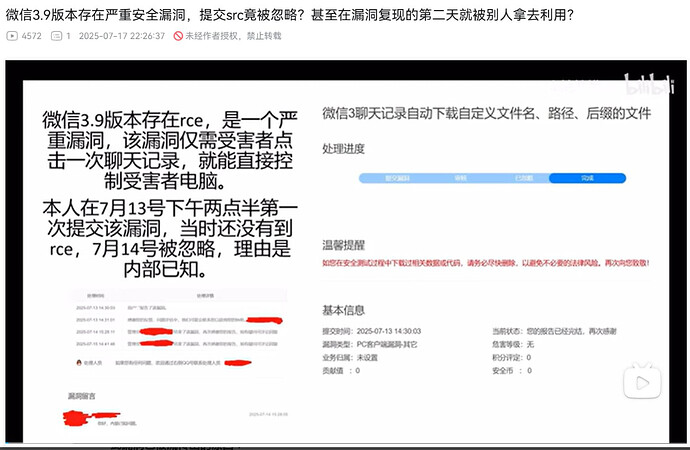Image resolution: width=690 pixels, height=450 pixels.
Task: Play the video with the TV play button
Action: pyautogui.click(x=642, y=382)
